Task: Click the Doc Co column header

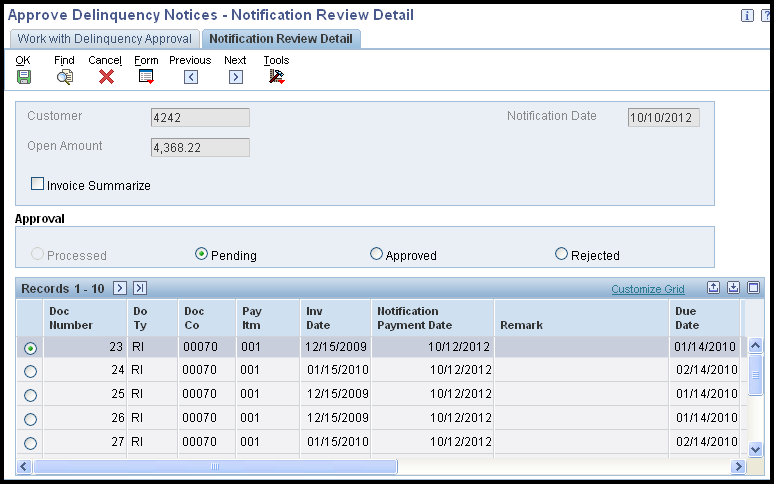Action: 207,318
